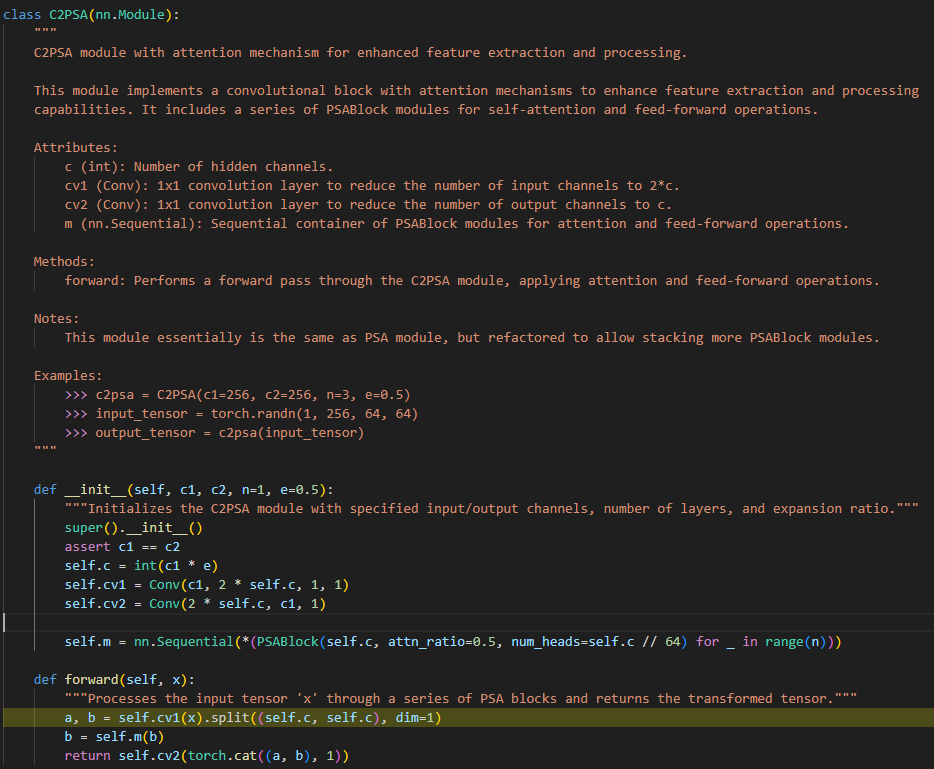Click the 'self.c = int(c1 * e)' line

tap(141, 566)
